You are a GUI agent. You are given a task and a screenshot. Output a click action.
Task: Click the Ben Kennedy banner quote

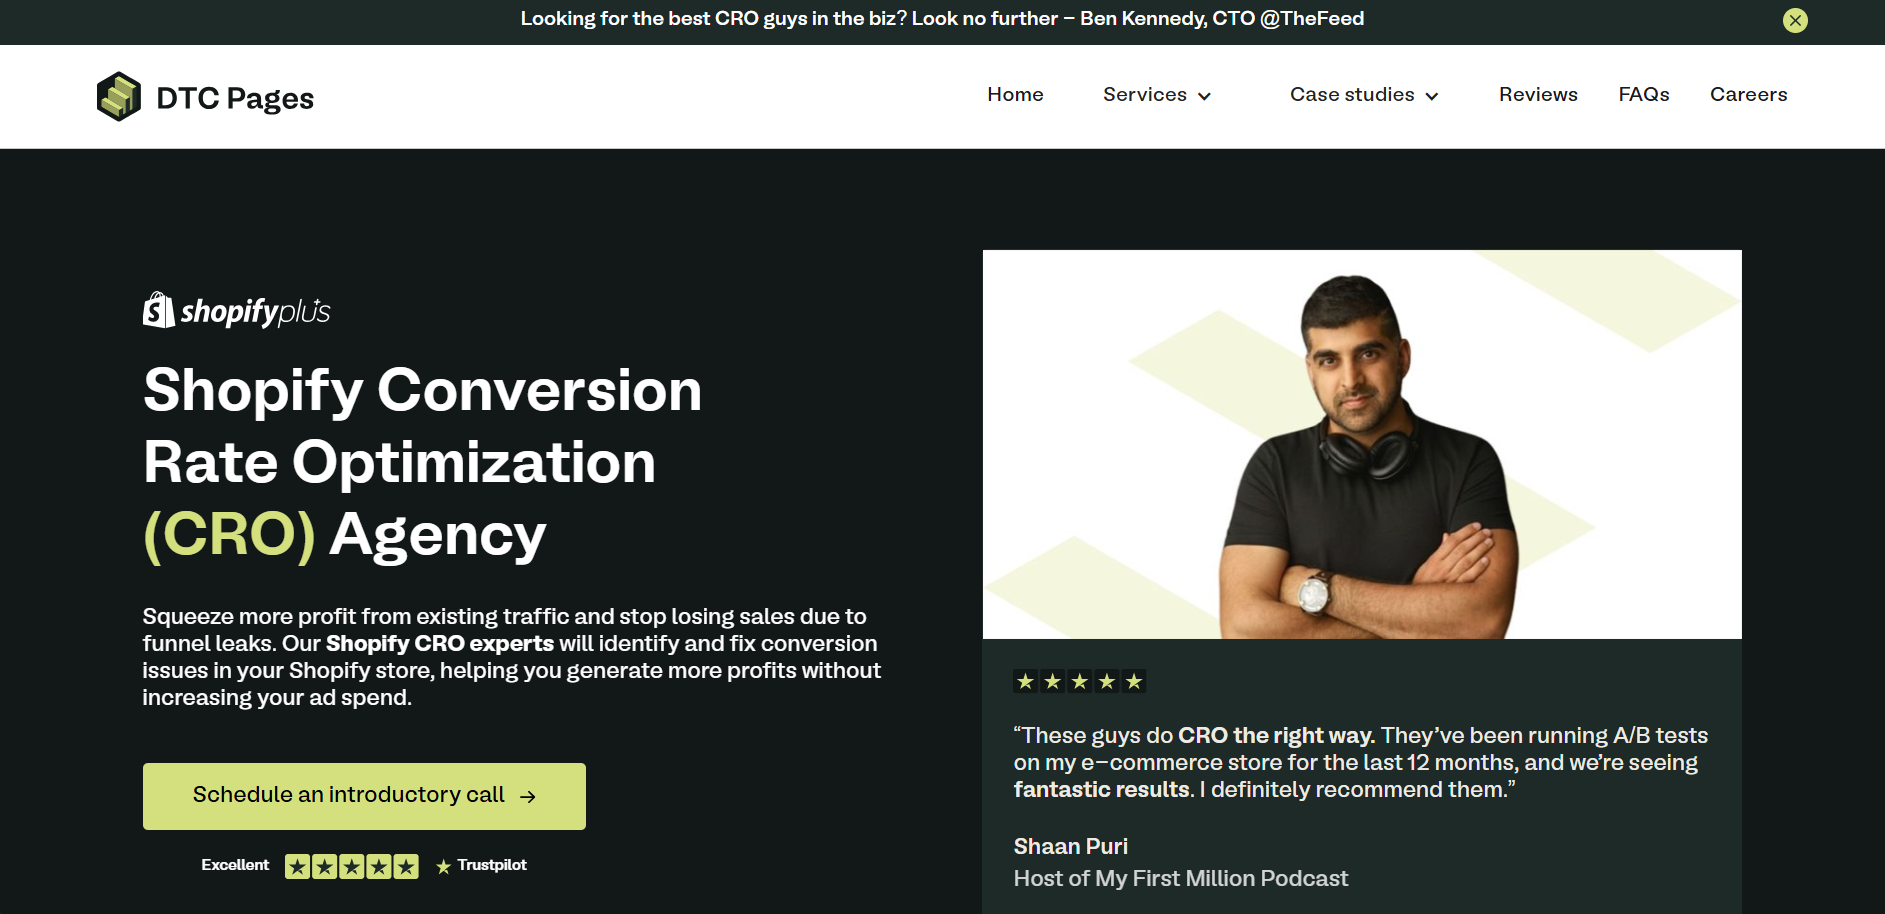942,19
